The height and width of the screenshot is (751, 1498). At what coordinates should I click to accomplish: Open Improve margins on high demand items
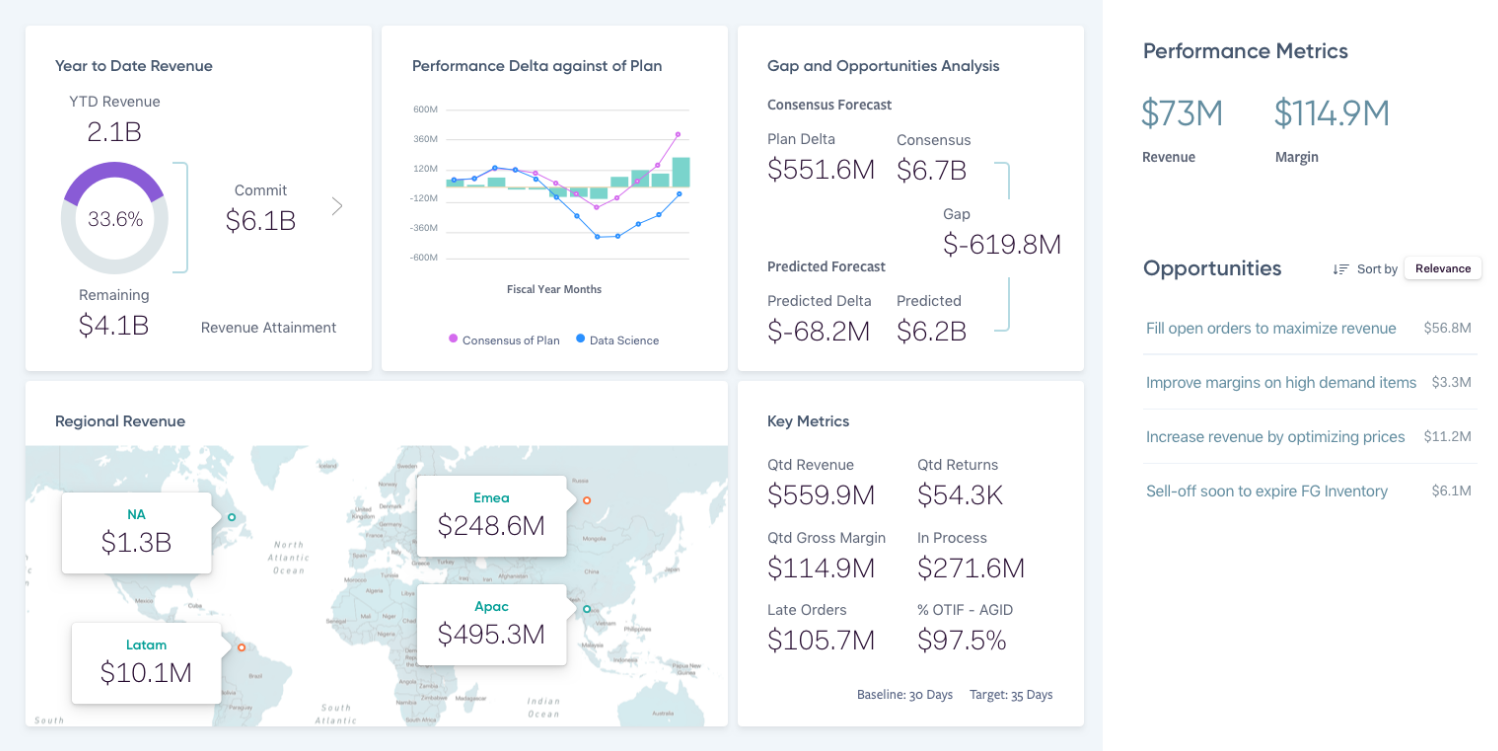(1280, 382)
